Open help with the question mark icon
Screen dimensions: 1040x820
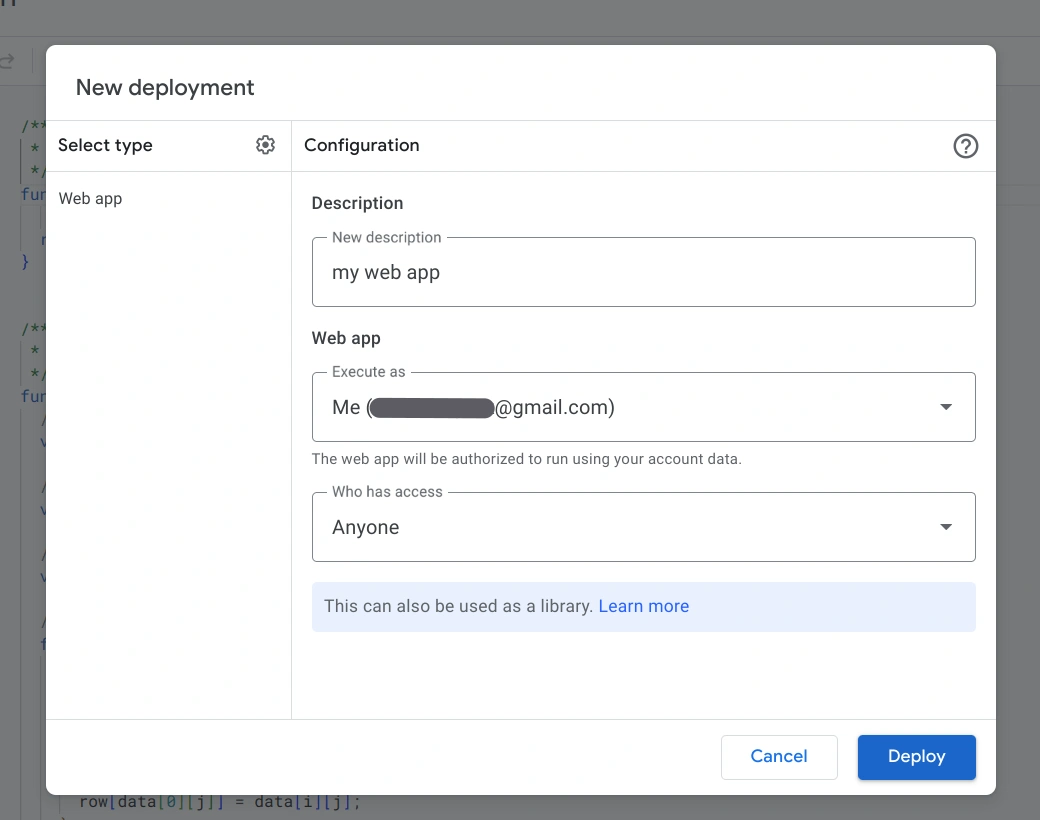[x=965, y=146]
